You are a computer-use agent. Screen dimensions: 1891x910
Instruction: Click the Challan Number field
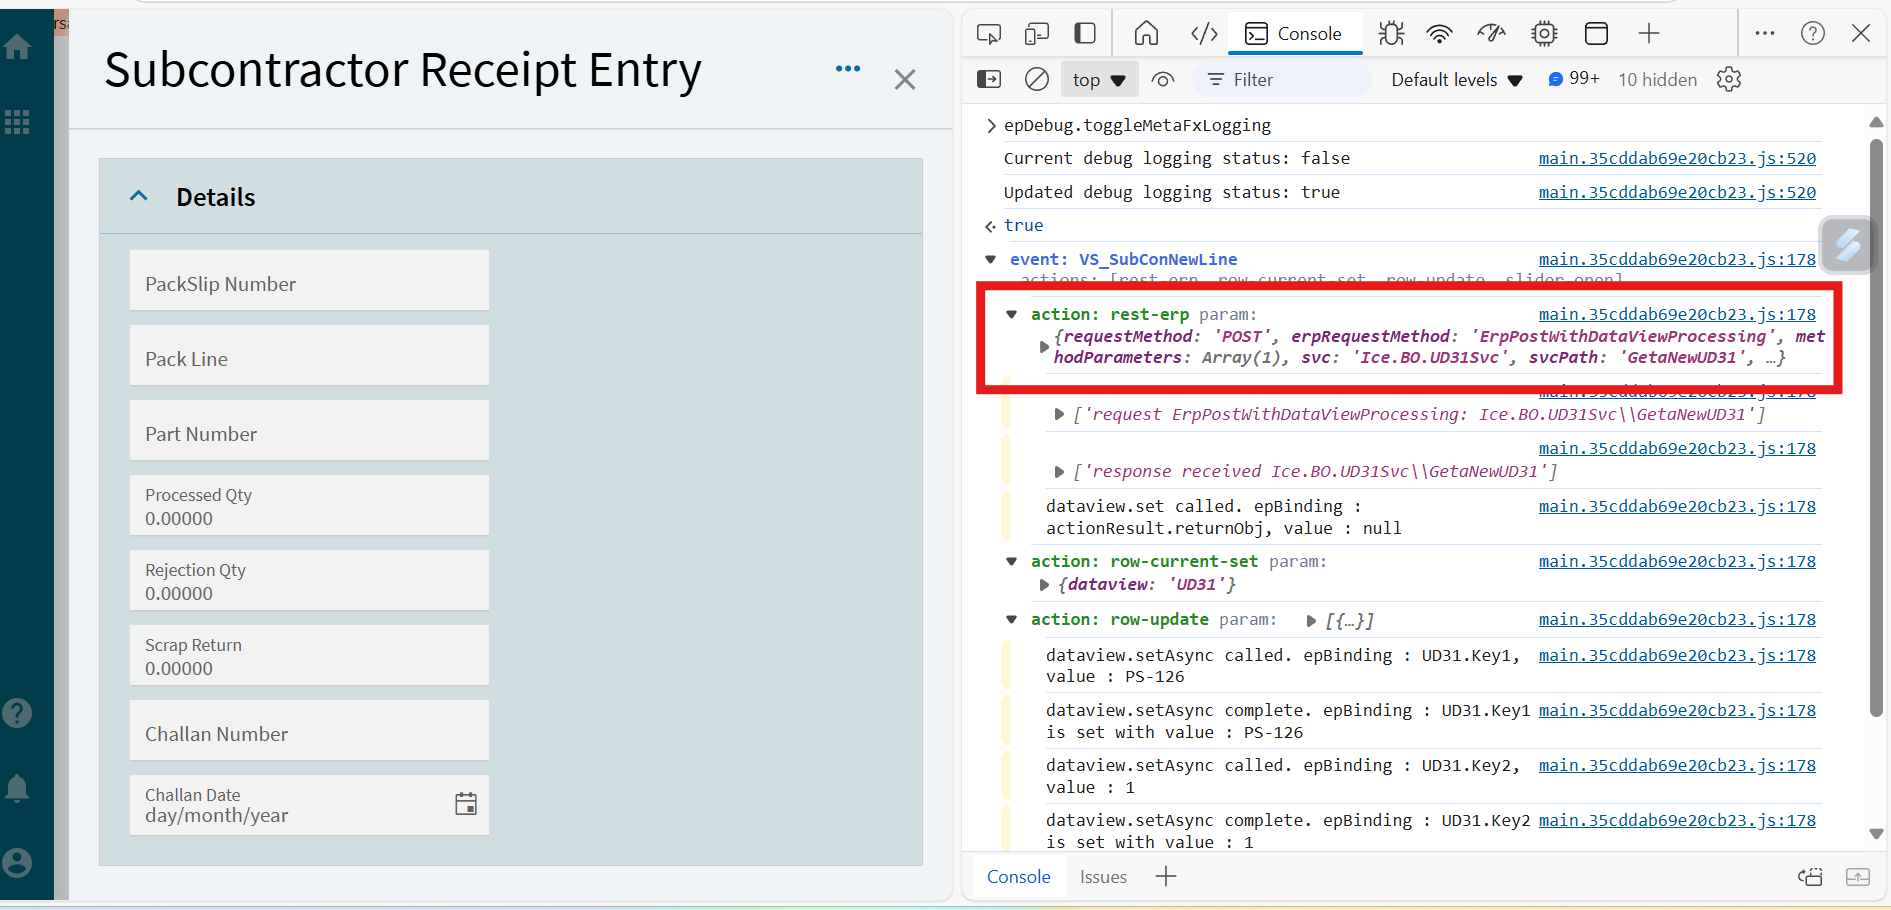pyautogui.click(x=309, y=730)
